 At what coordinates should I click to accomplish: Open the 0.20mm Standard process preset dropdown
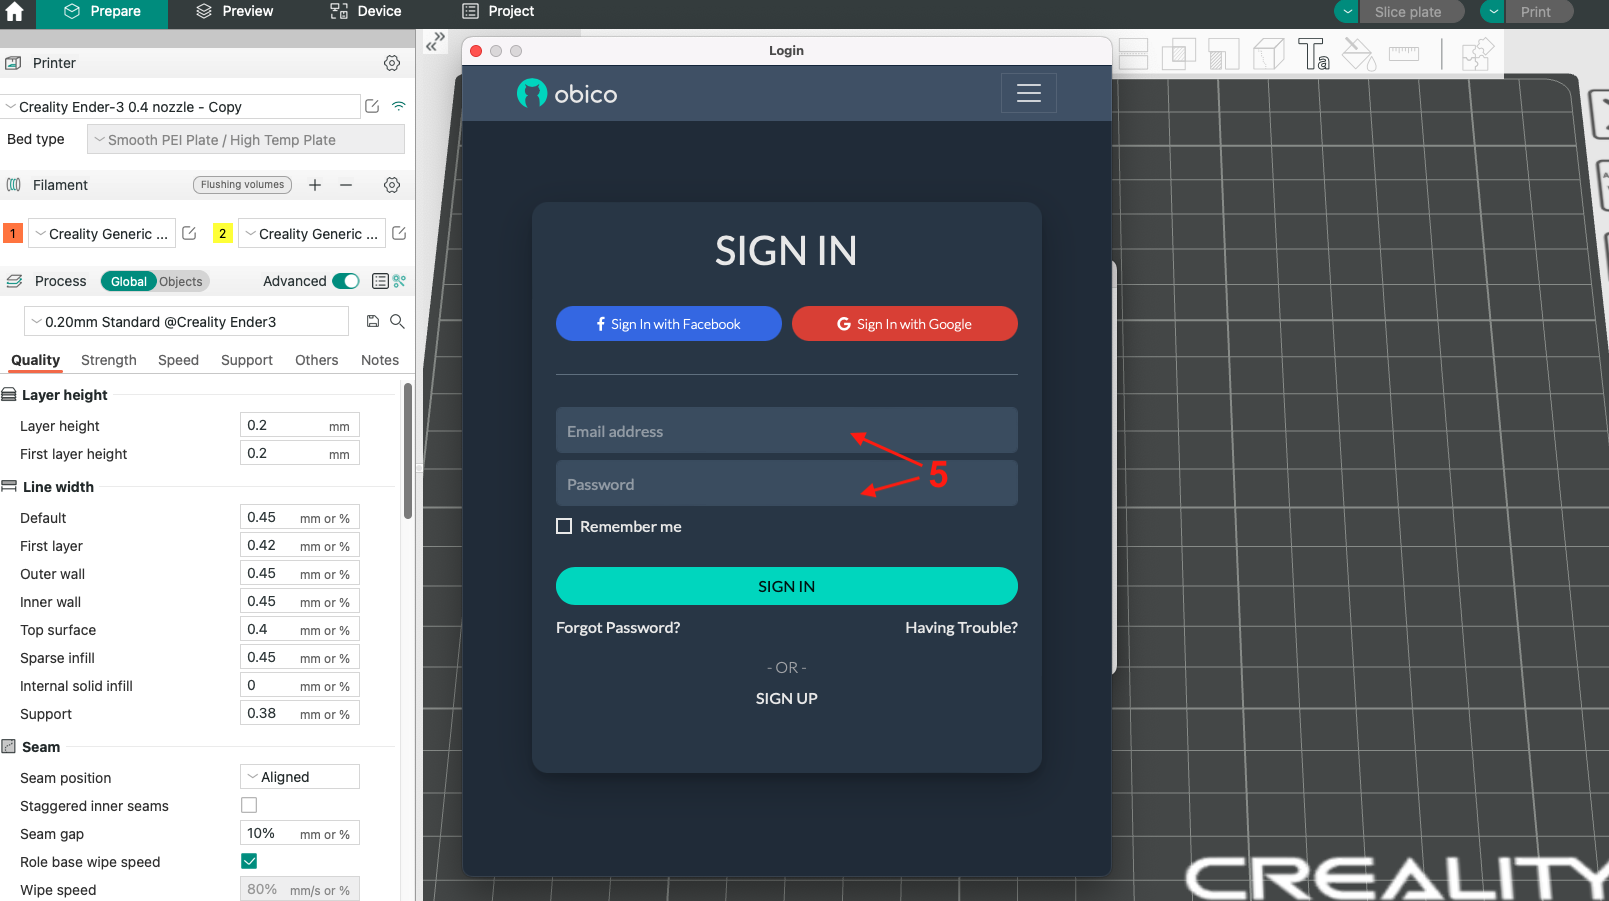(186, 322)
